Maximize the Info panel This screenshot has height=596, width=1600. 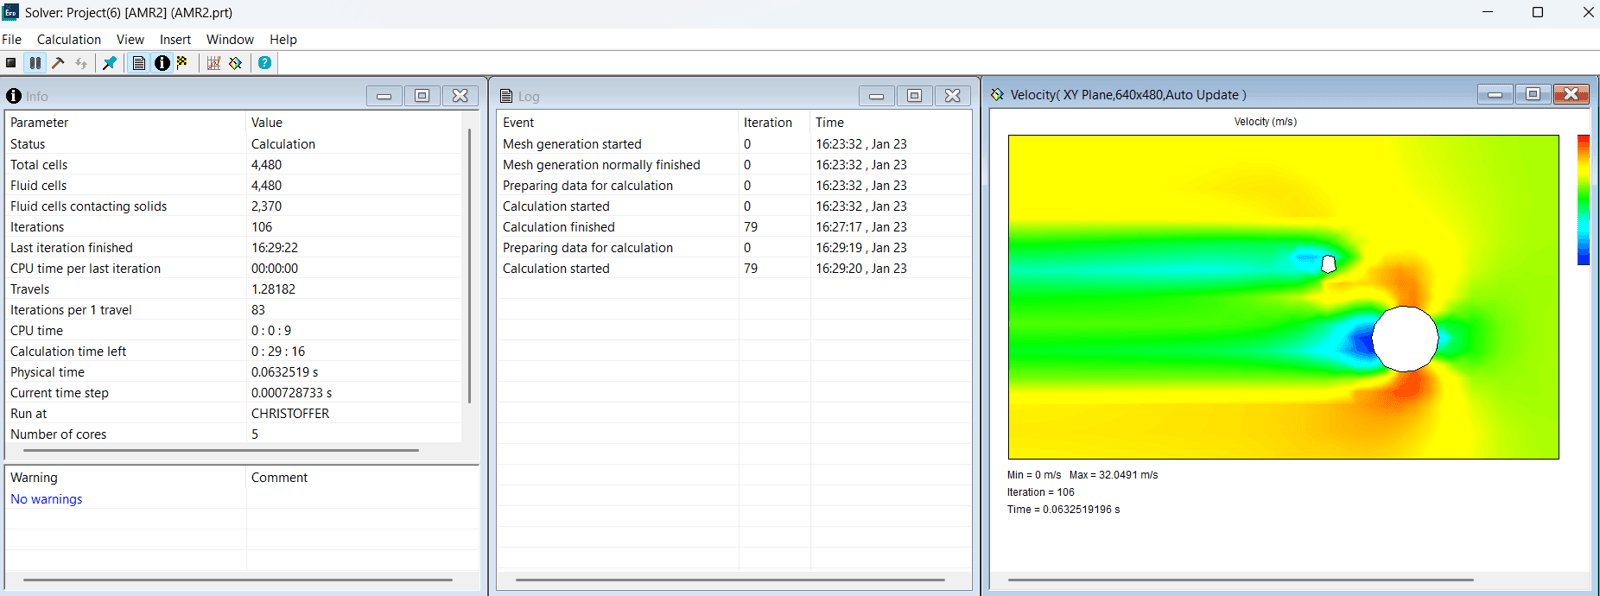(x=422, y=96)
